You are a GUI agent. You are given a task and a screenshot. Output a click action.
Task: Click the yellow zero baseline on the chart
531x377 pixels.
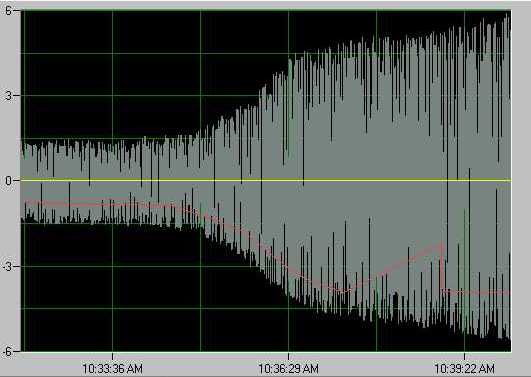click(x=266, y=181)
